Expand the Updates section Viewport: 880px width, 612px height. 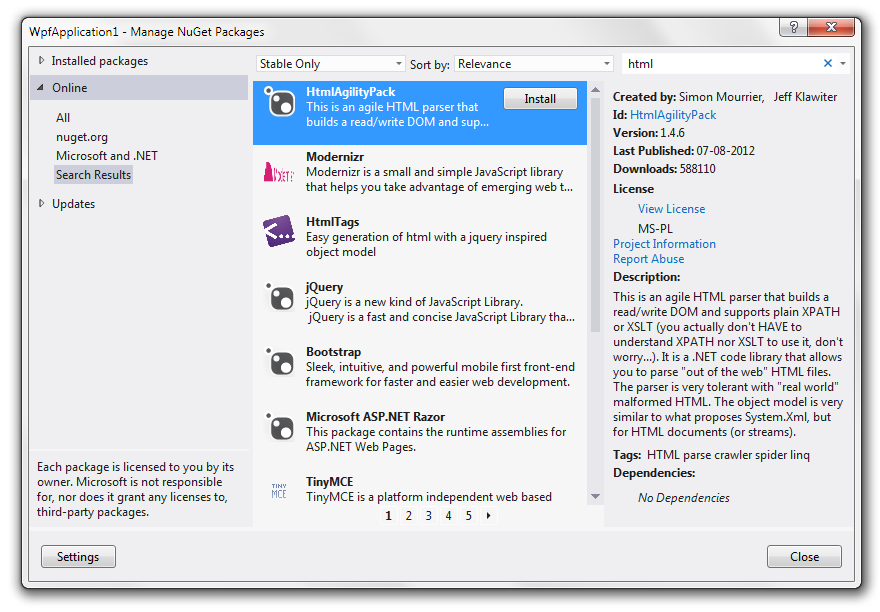[x=41, y=203]
